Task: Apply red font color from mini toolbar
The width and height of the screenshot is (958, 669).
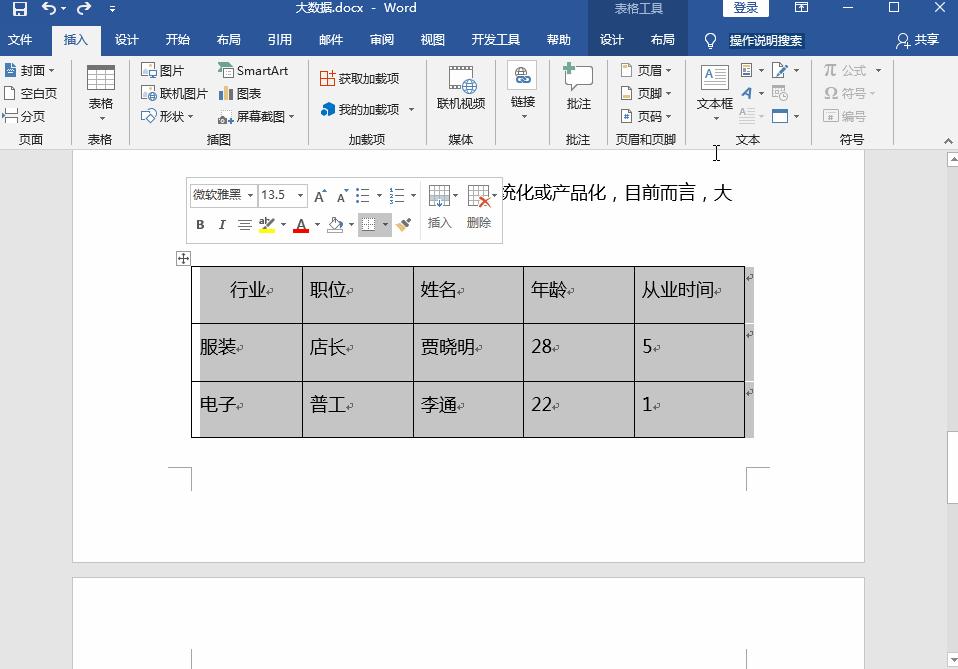Action: tap(301, 224)
